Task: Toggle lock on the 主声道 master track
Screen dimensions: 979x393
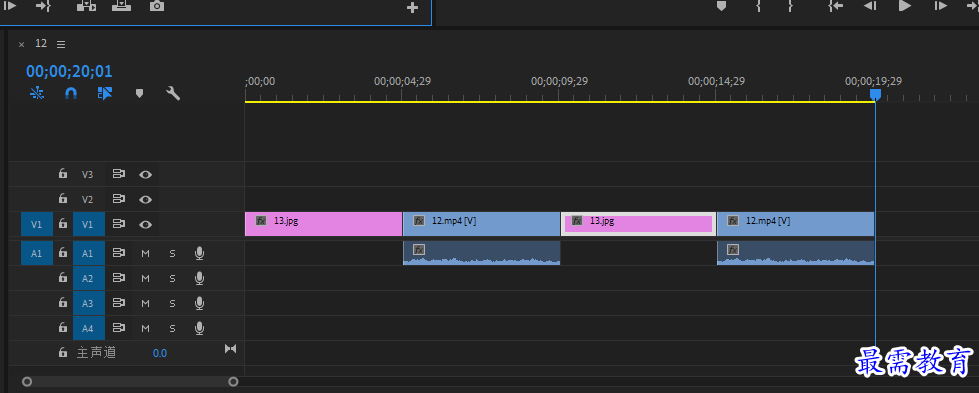Action: point(62,352)
